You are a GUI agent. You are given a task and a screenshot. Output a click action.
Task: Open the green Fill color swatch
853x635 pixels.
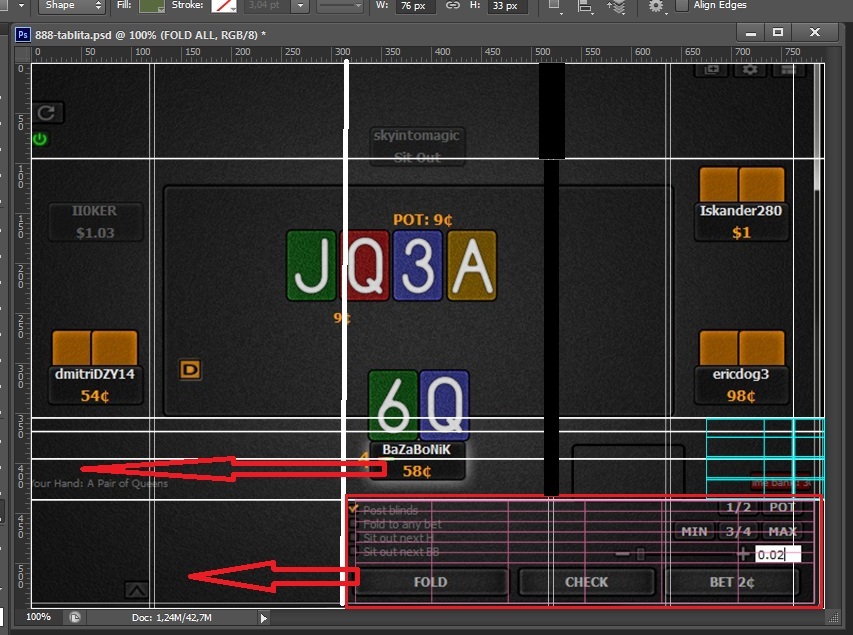point(152,5)
